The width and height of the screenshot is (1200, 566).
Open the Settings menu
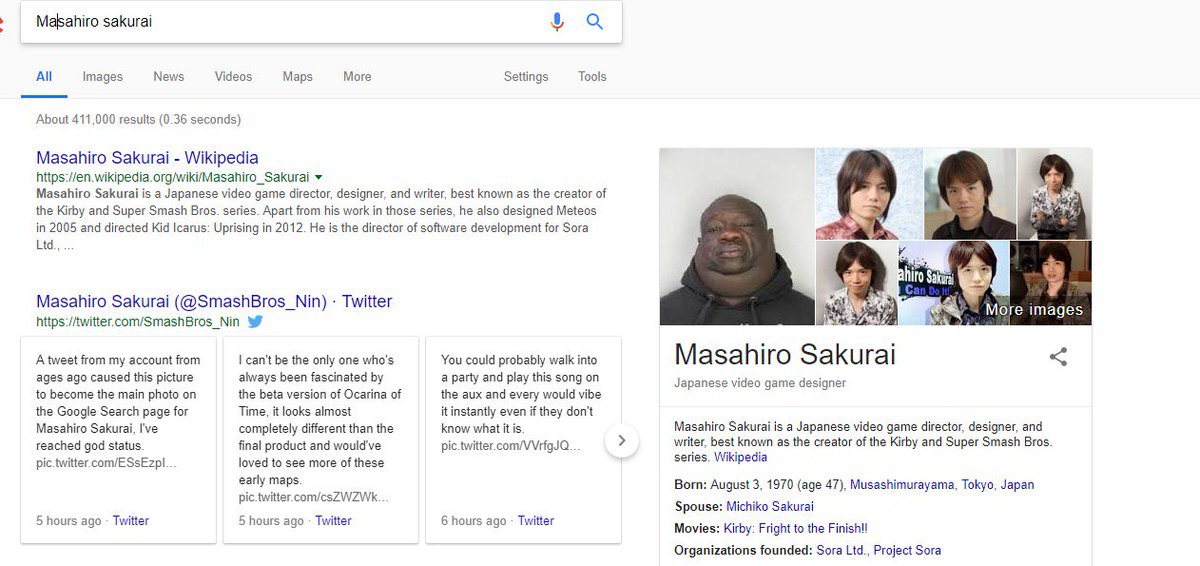526,76
